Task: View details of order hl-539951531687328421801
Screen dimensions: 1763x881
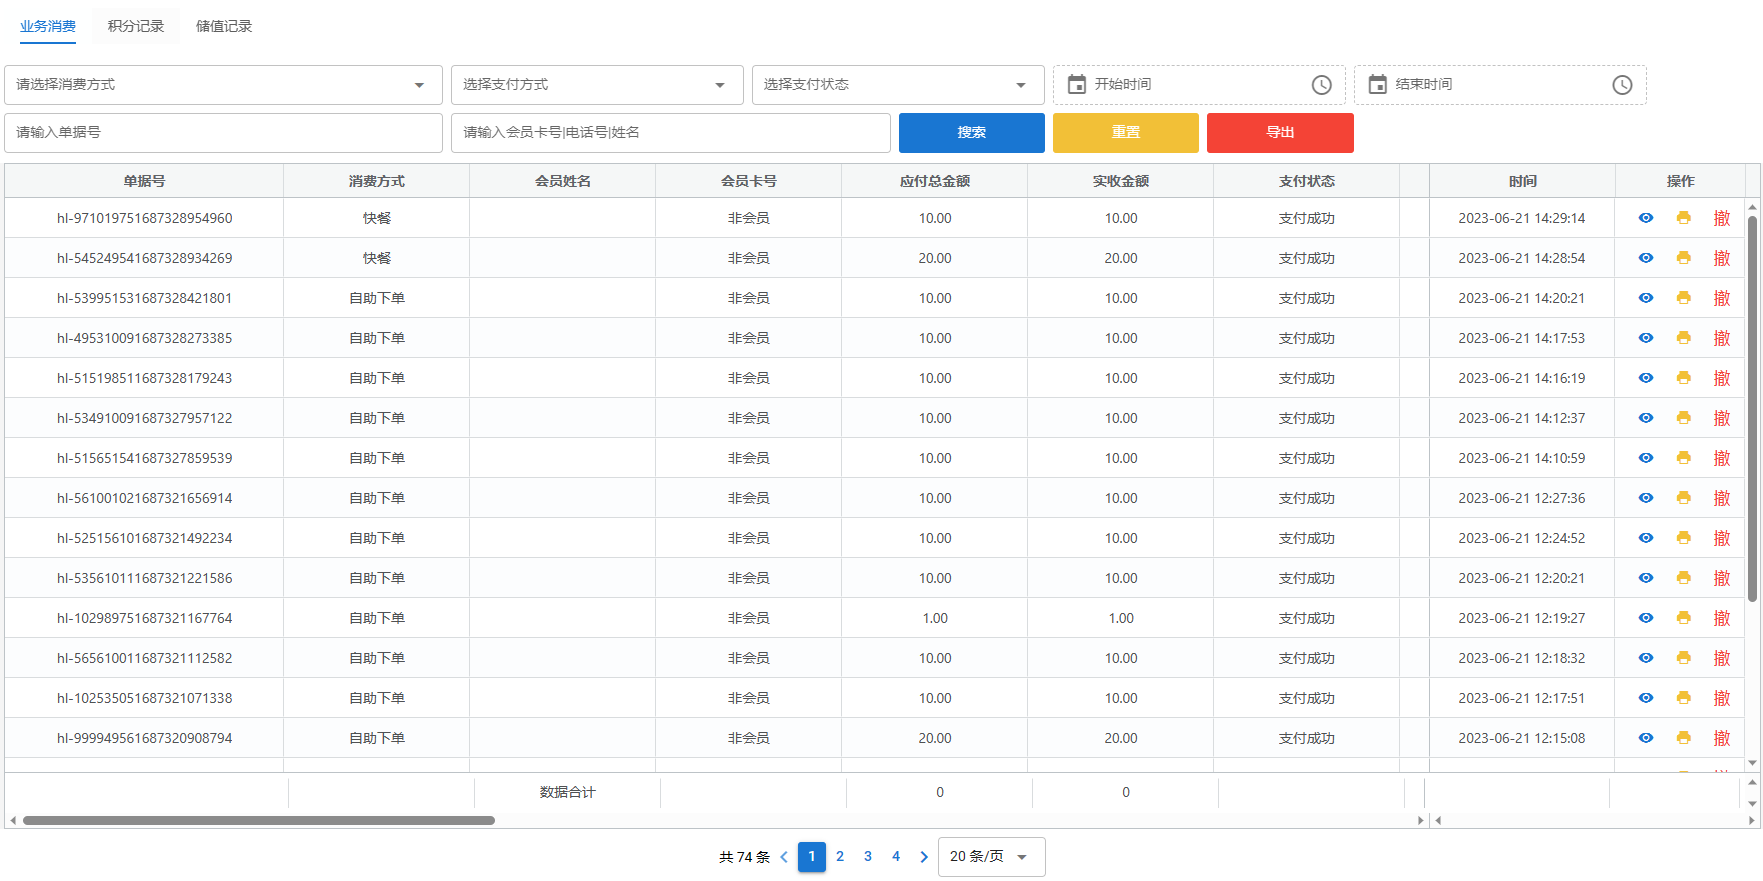Action: click(1645, 298)
